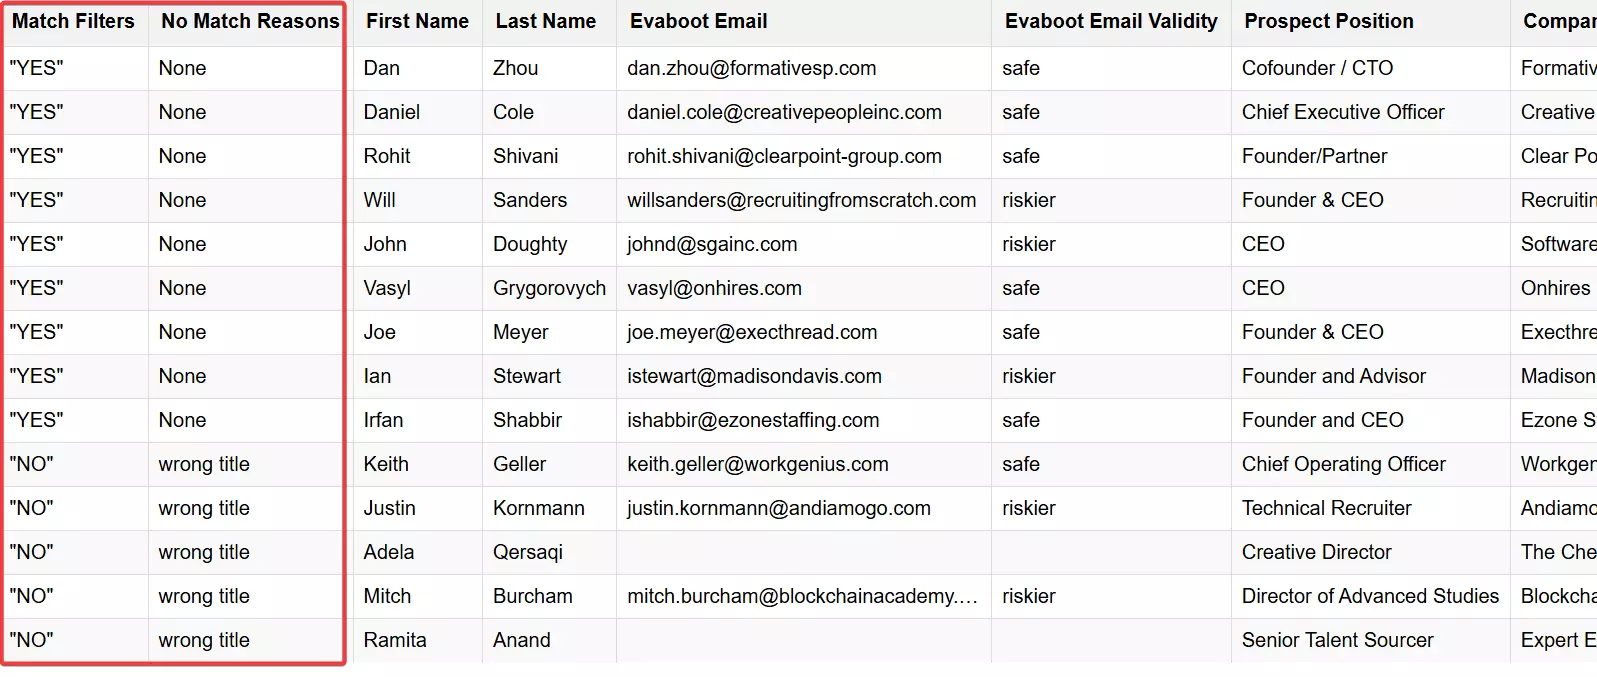Select the Sanders last name cell

pos(530,200)
